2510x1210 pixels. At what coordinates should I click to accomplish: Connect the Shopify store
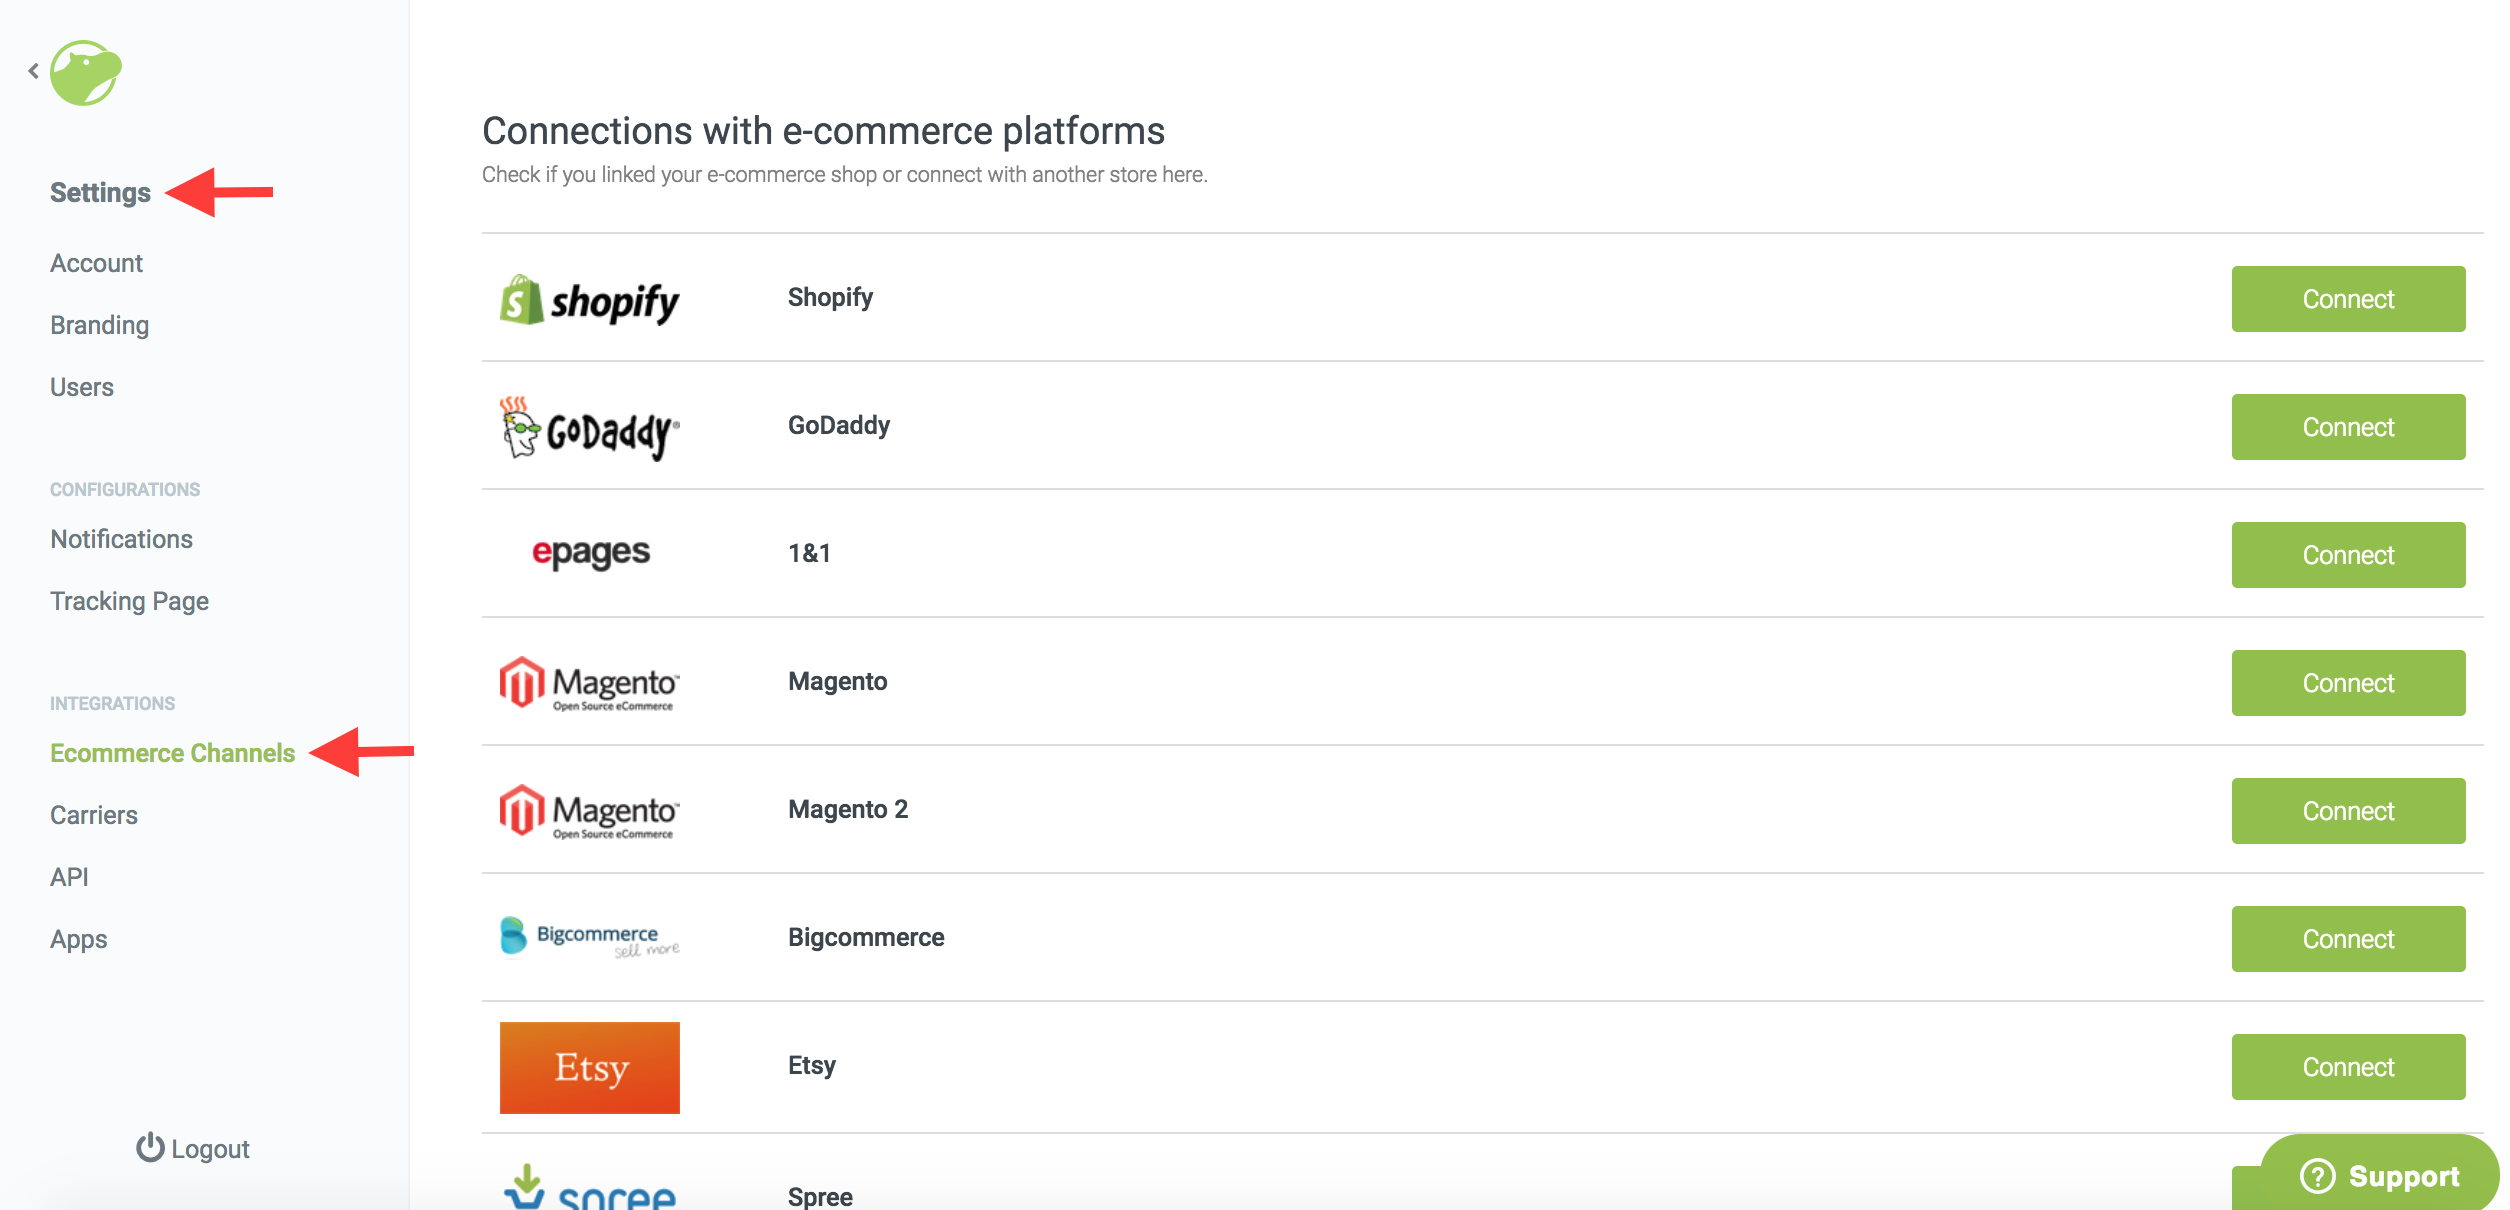point(2348,299)
